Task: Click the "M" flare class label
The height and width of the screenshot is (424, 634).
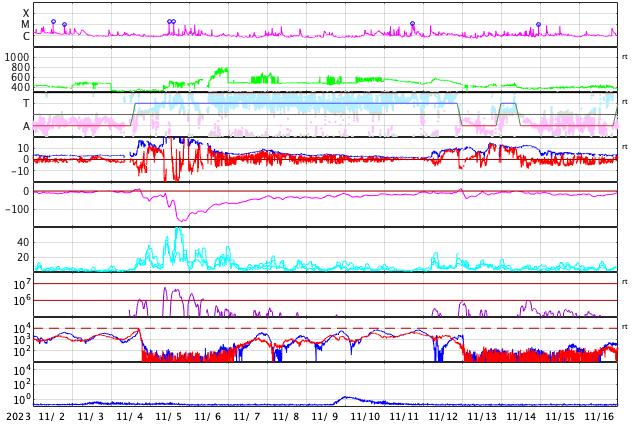Action: pos(26,25)
